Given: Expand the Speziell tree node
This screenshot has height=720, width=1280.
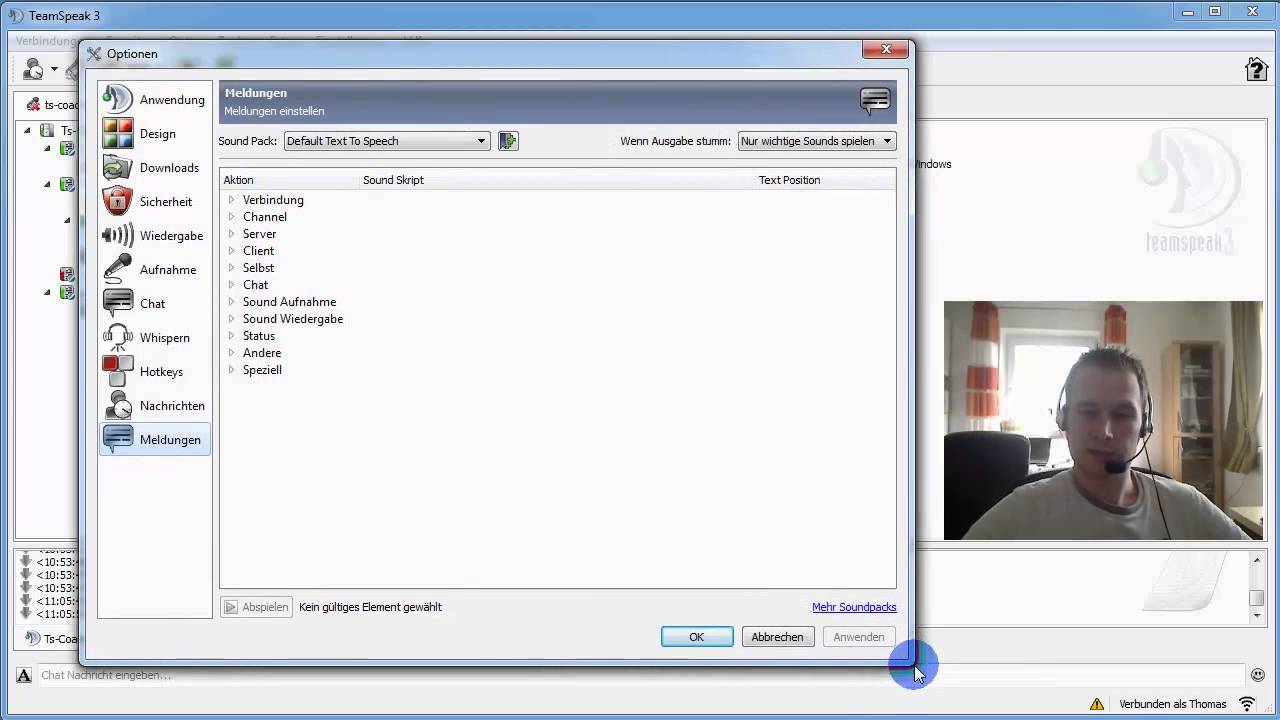Looking at the screenshot, I should [x=231, y=370].
